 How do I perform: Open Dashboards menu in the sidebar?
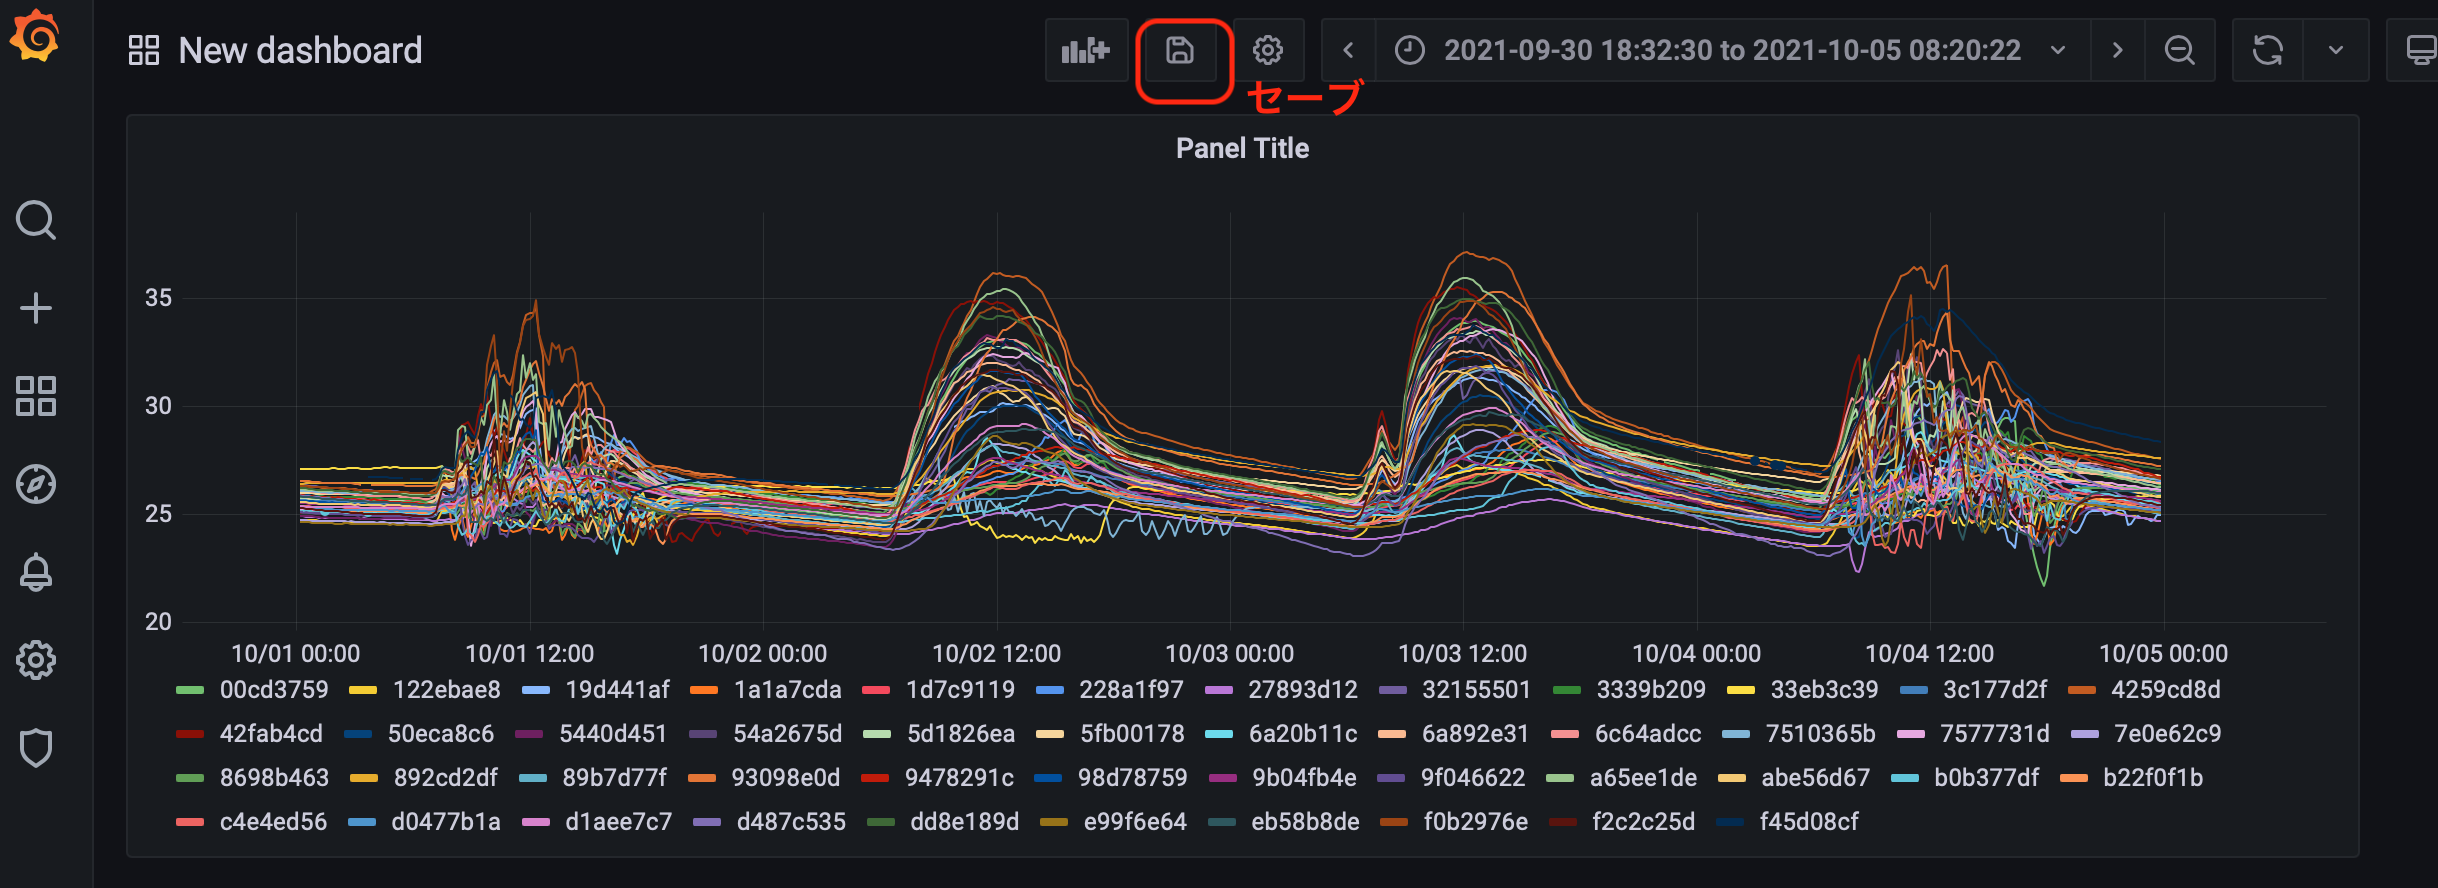(36, 396)
